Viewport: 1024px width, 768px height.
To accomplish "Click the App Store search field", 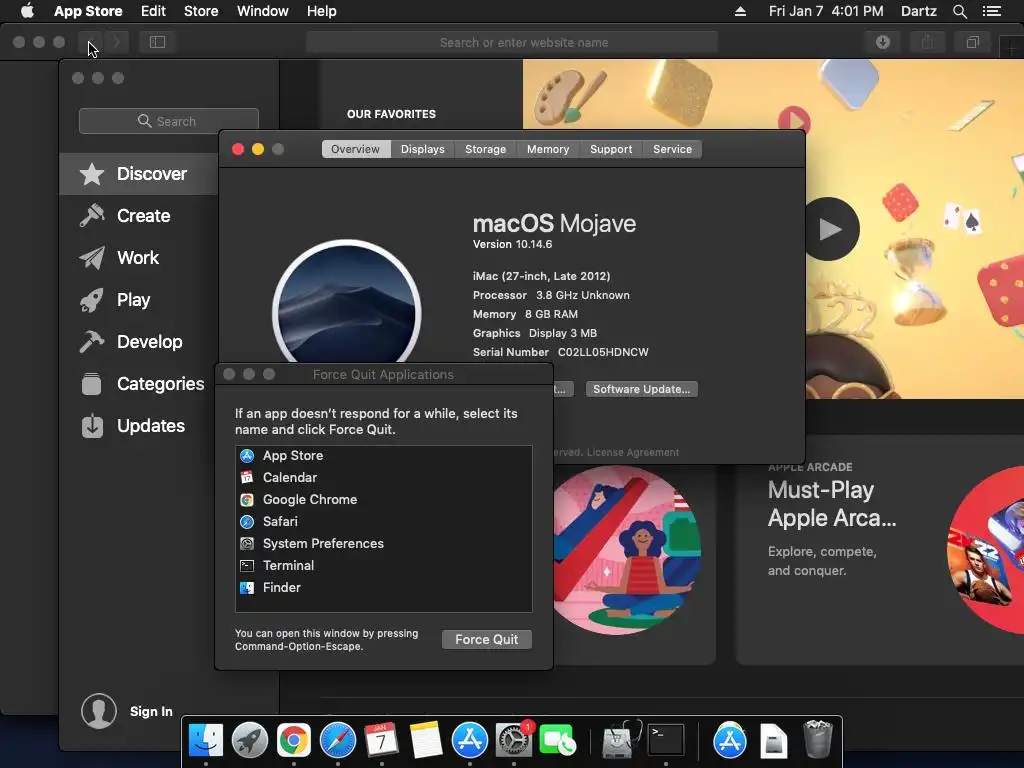I will (168, 121).
